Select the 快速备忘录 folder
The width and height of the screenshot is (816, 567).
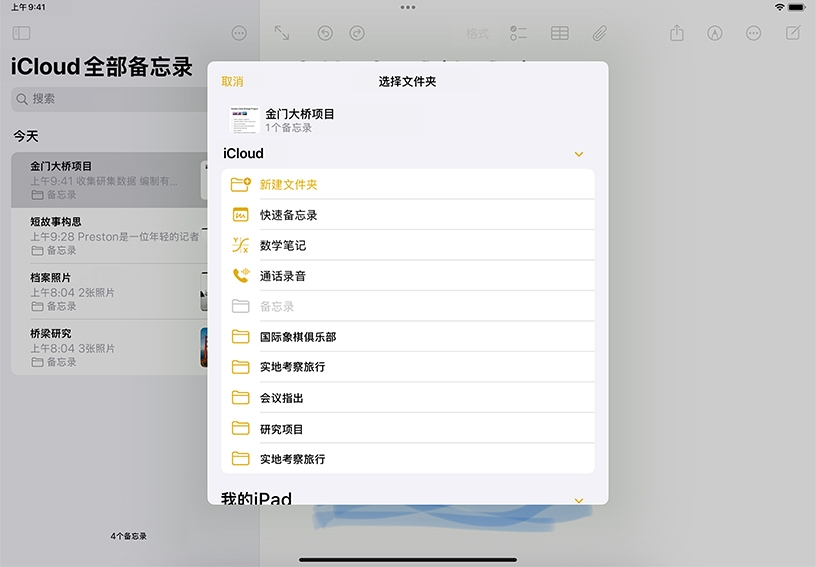[x=288, y=215]
